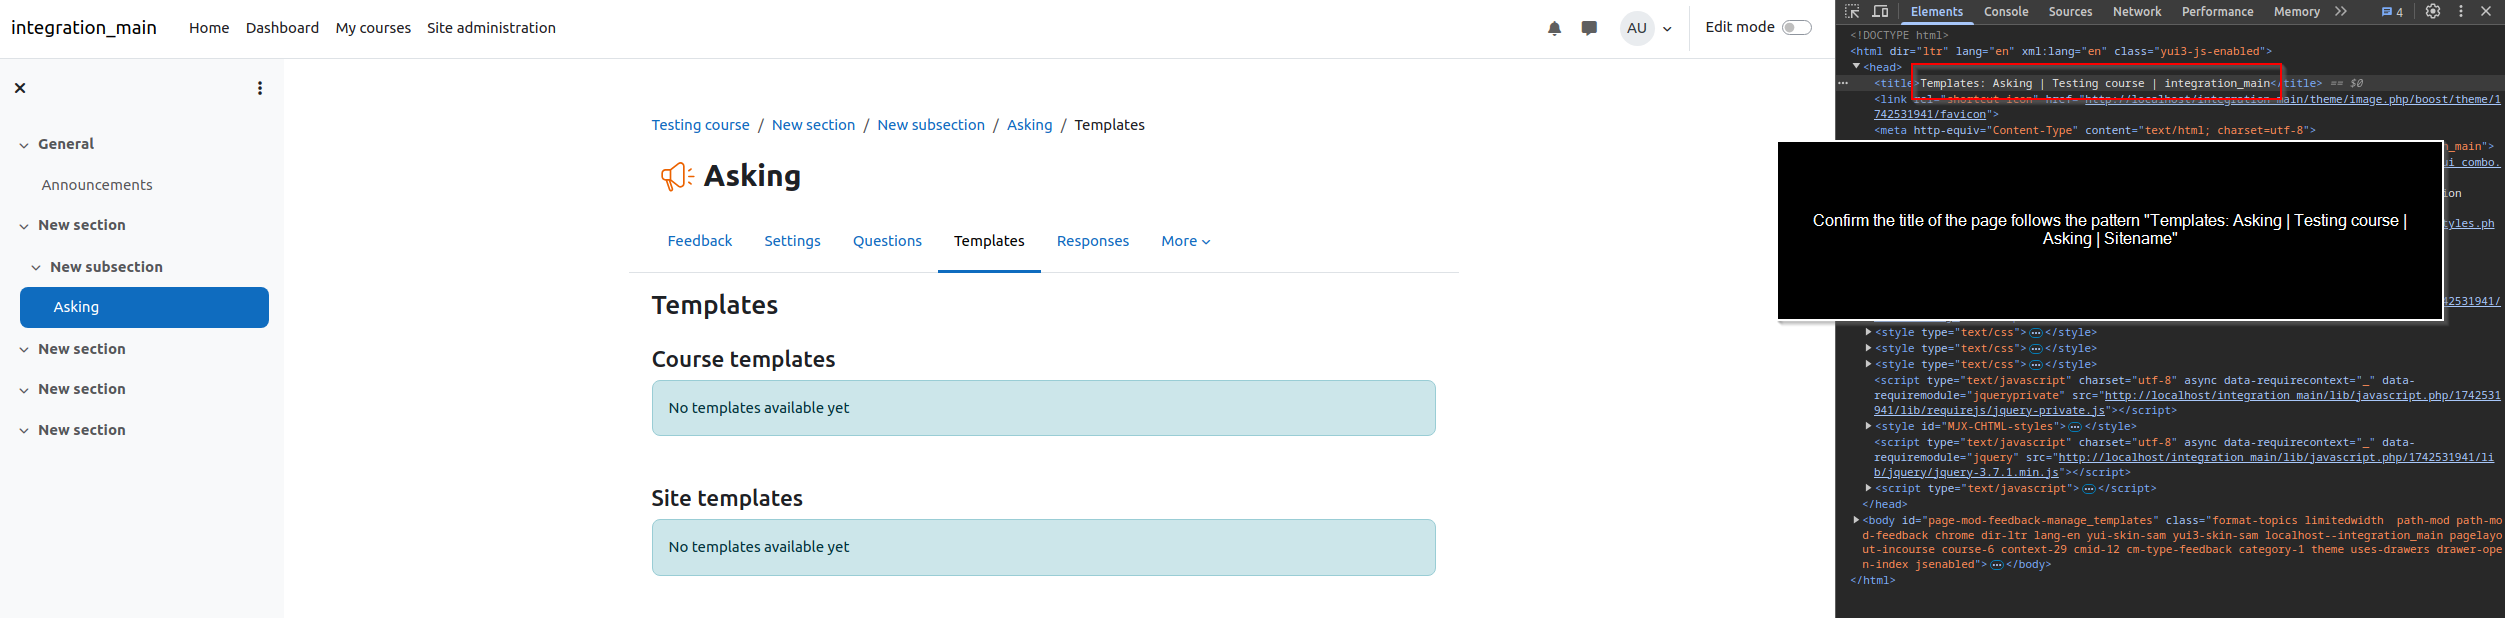Screen dimensions: 2505x618
Task: Select the DevTools inspect element tool
Action: point(1852,11)
